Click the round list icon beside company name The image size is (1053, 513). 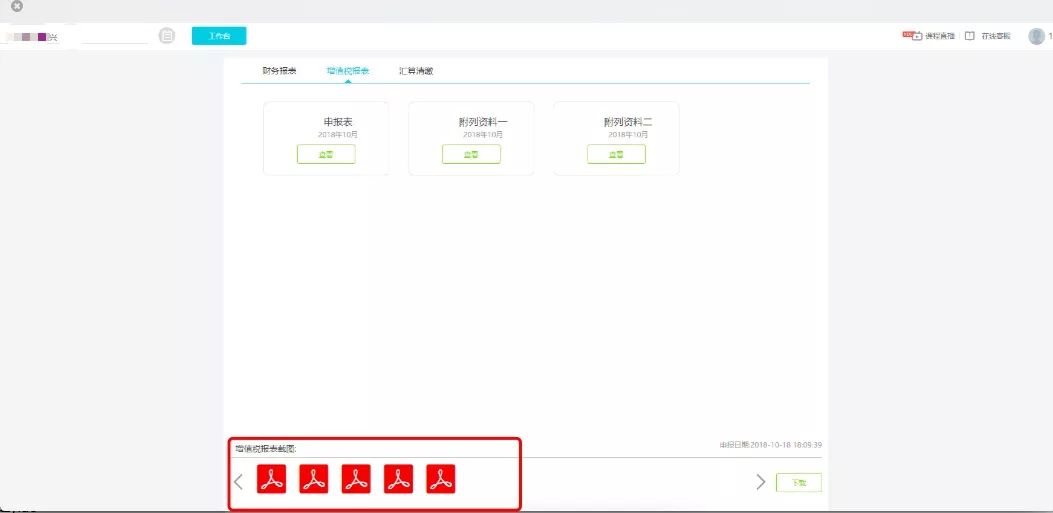tap(167, 36)
